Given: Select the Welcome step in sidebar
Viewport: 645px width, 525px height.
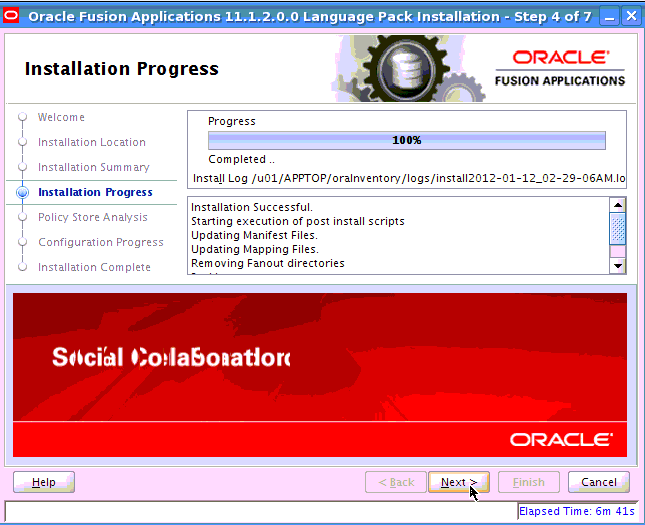Looking at the screenshot, I should coord(61,117).
